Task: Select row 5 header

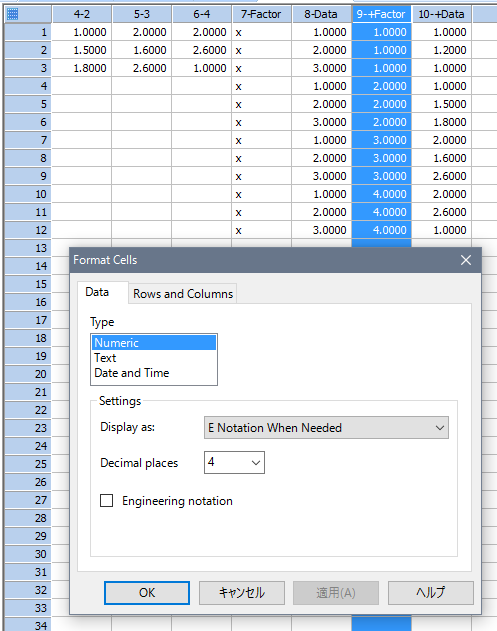Action: [x=28, y=104]
